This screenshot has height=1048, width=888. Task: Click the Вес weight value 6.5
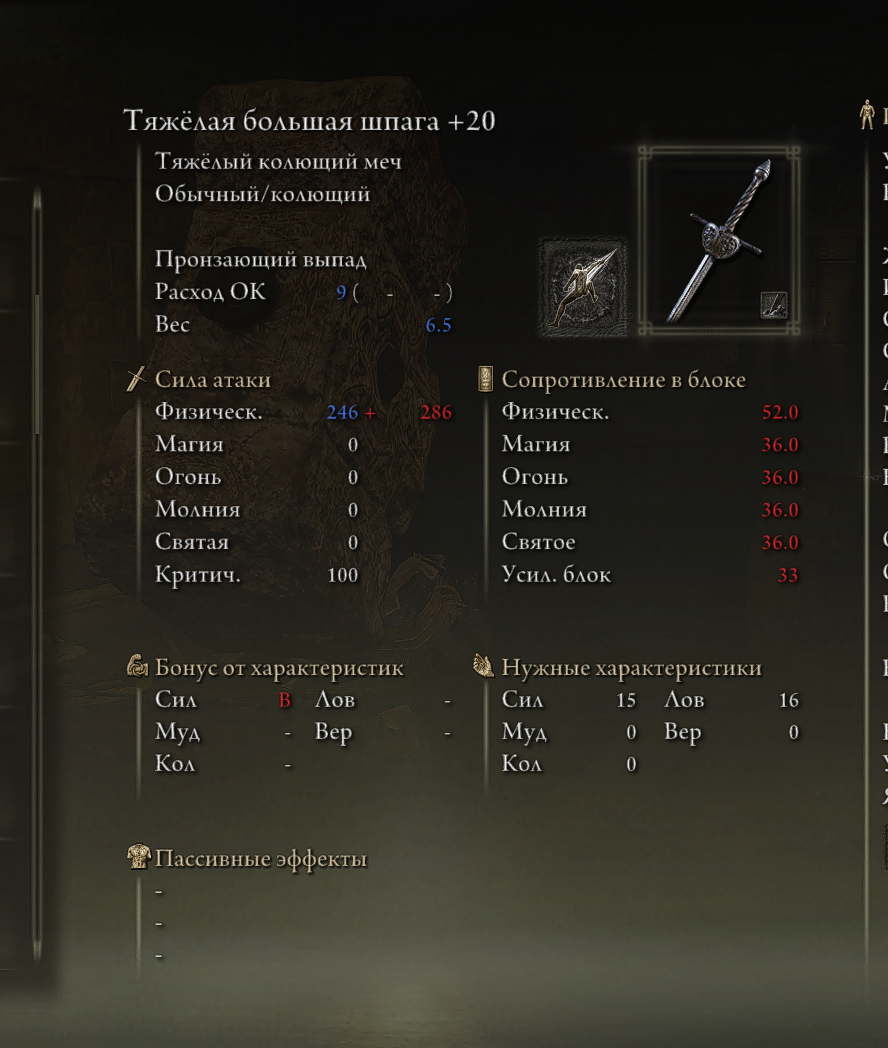coord(438,325)
